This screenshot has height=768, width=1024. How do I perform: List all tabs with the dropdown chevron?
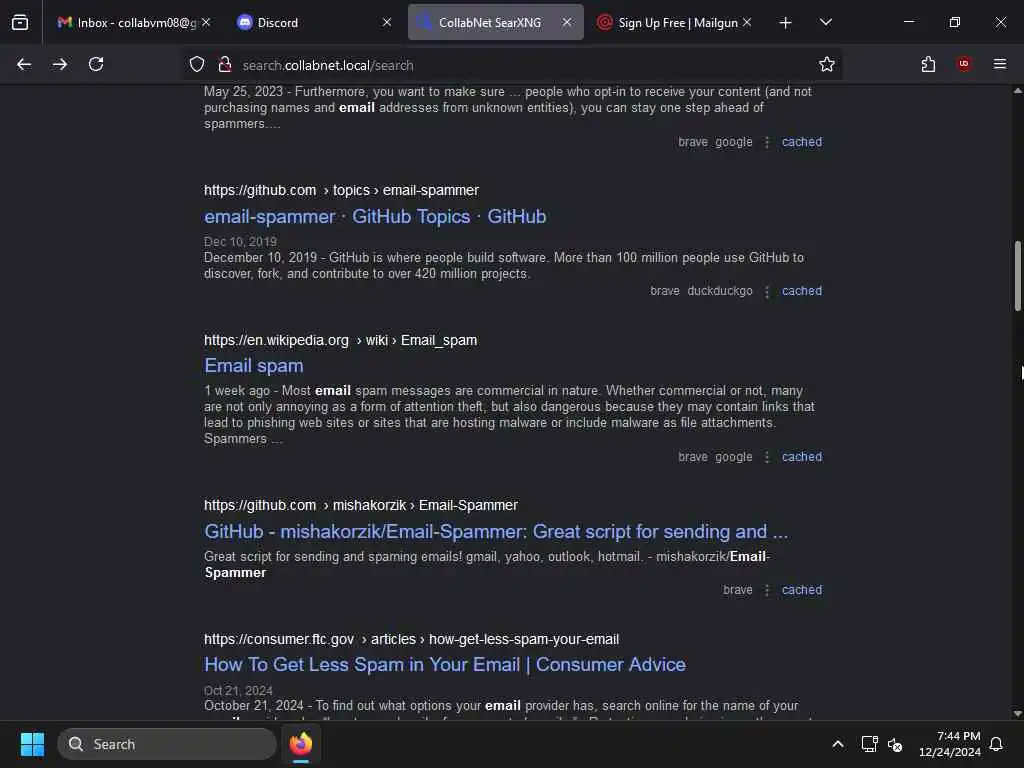(826, 23)
